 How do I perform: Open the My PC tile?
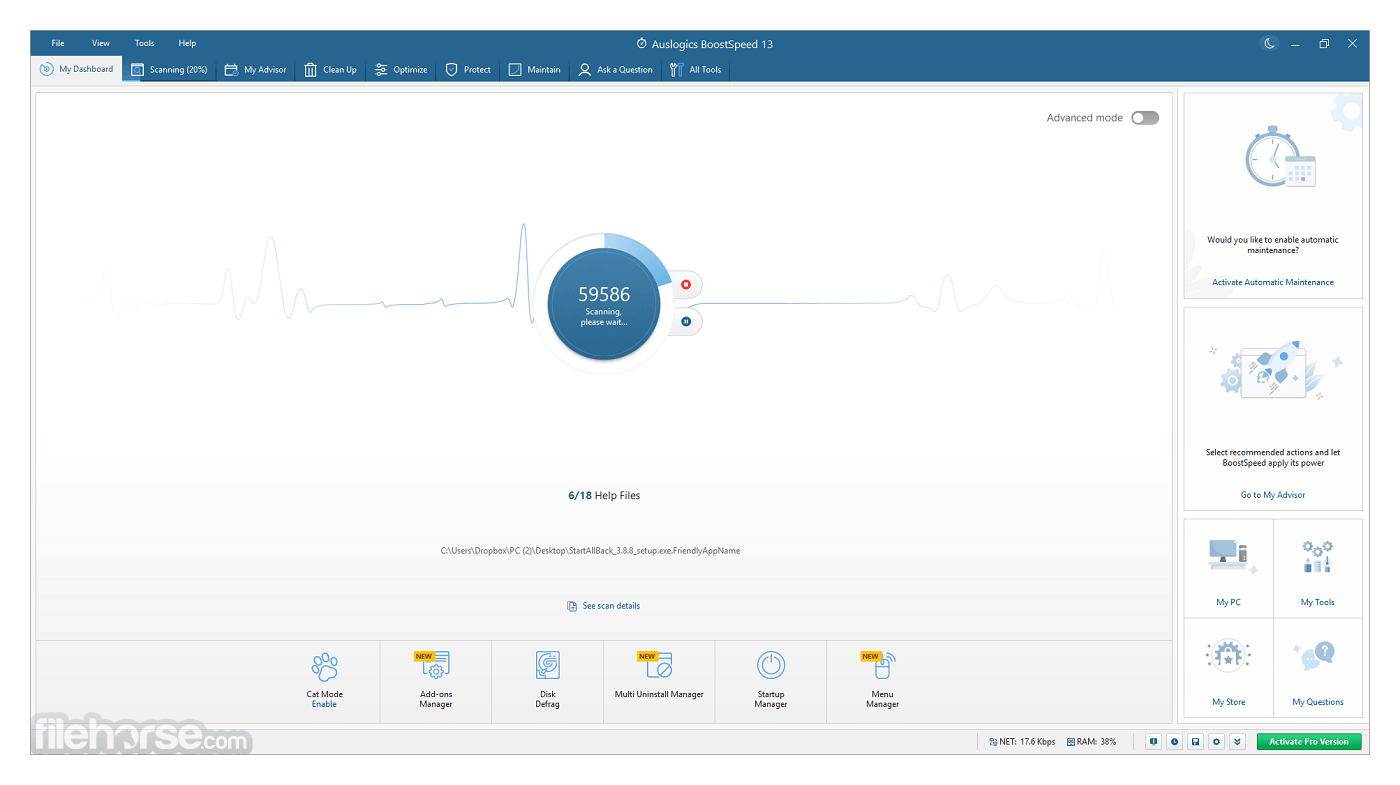pyautogui.click(x=1228, y=568)
